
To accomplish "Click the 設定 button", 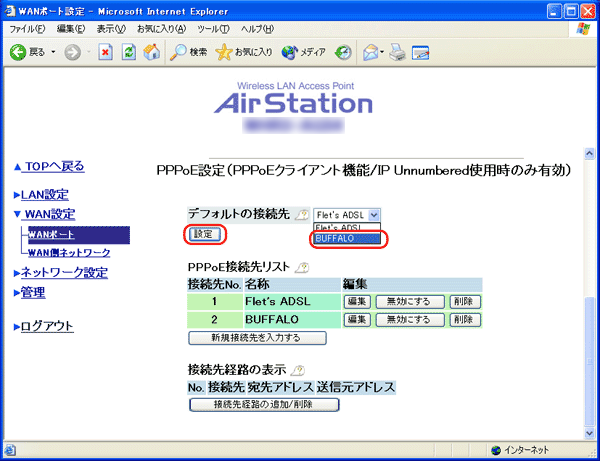I will coord(205,234).
